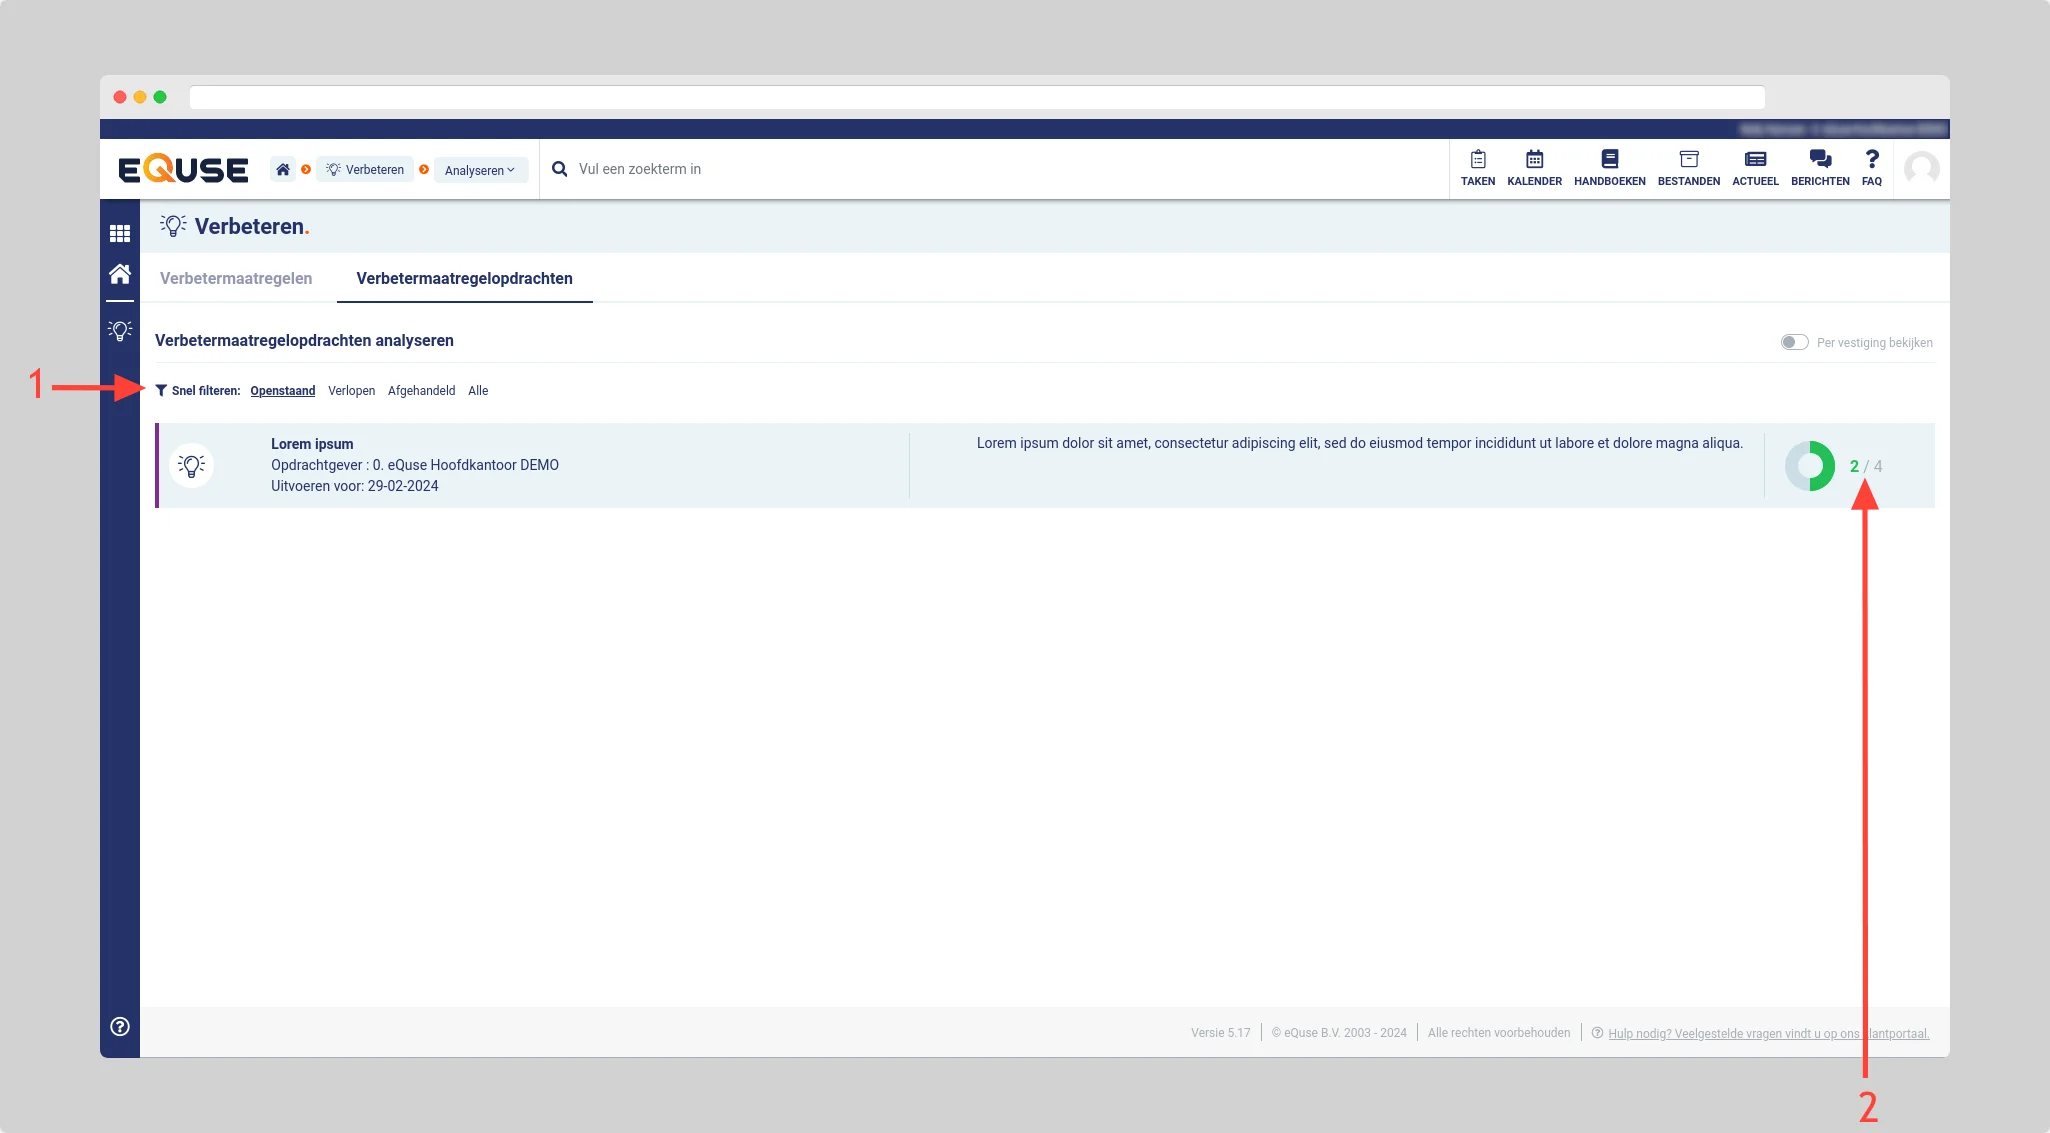Screen dimensions: 2050x1133
Task: Open the Bestanden archive icon
Action: tap(1688, 160)
